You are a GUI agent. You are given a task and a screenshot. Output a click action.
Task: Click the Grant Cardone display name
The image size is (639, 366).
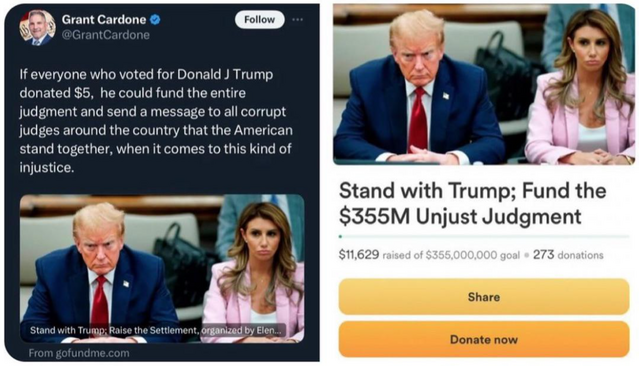pyautogui.click(x=104, y=19)
